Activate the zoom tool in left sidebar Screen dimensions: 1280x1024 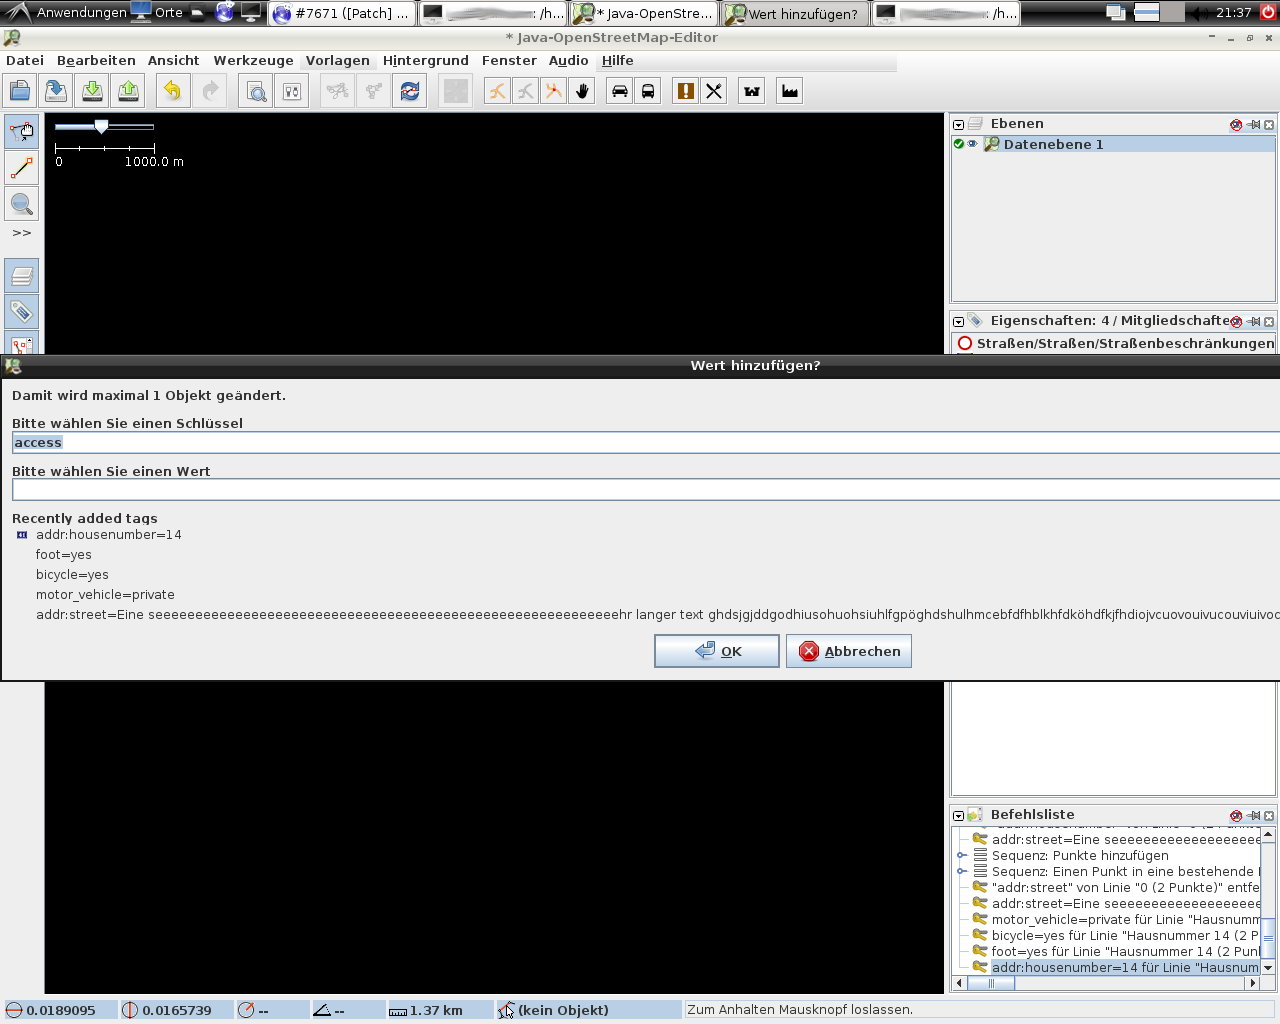pyautogui.click(x=22, y=203)
